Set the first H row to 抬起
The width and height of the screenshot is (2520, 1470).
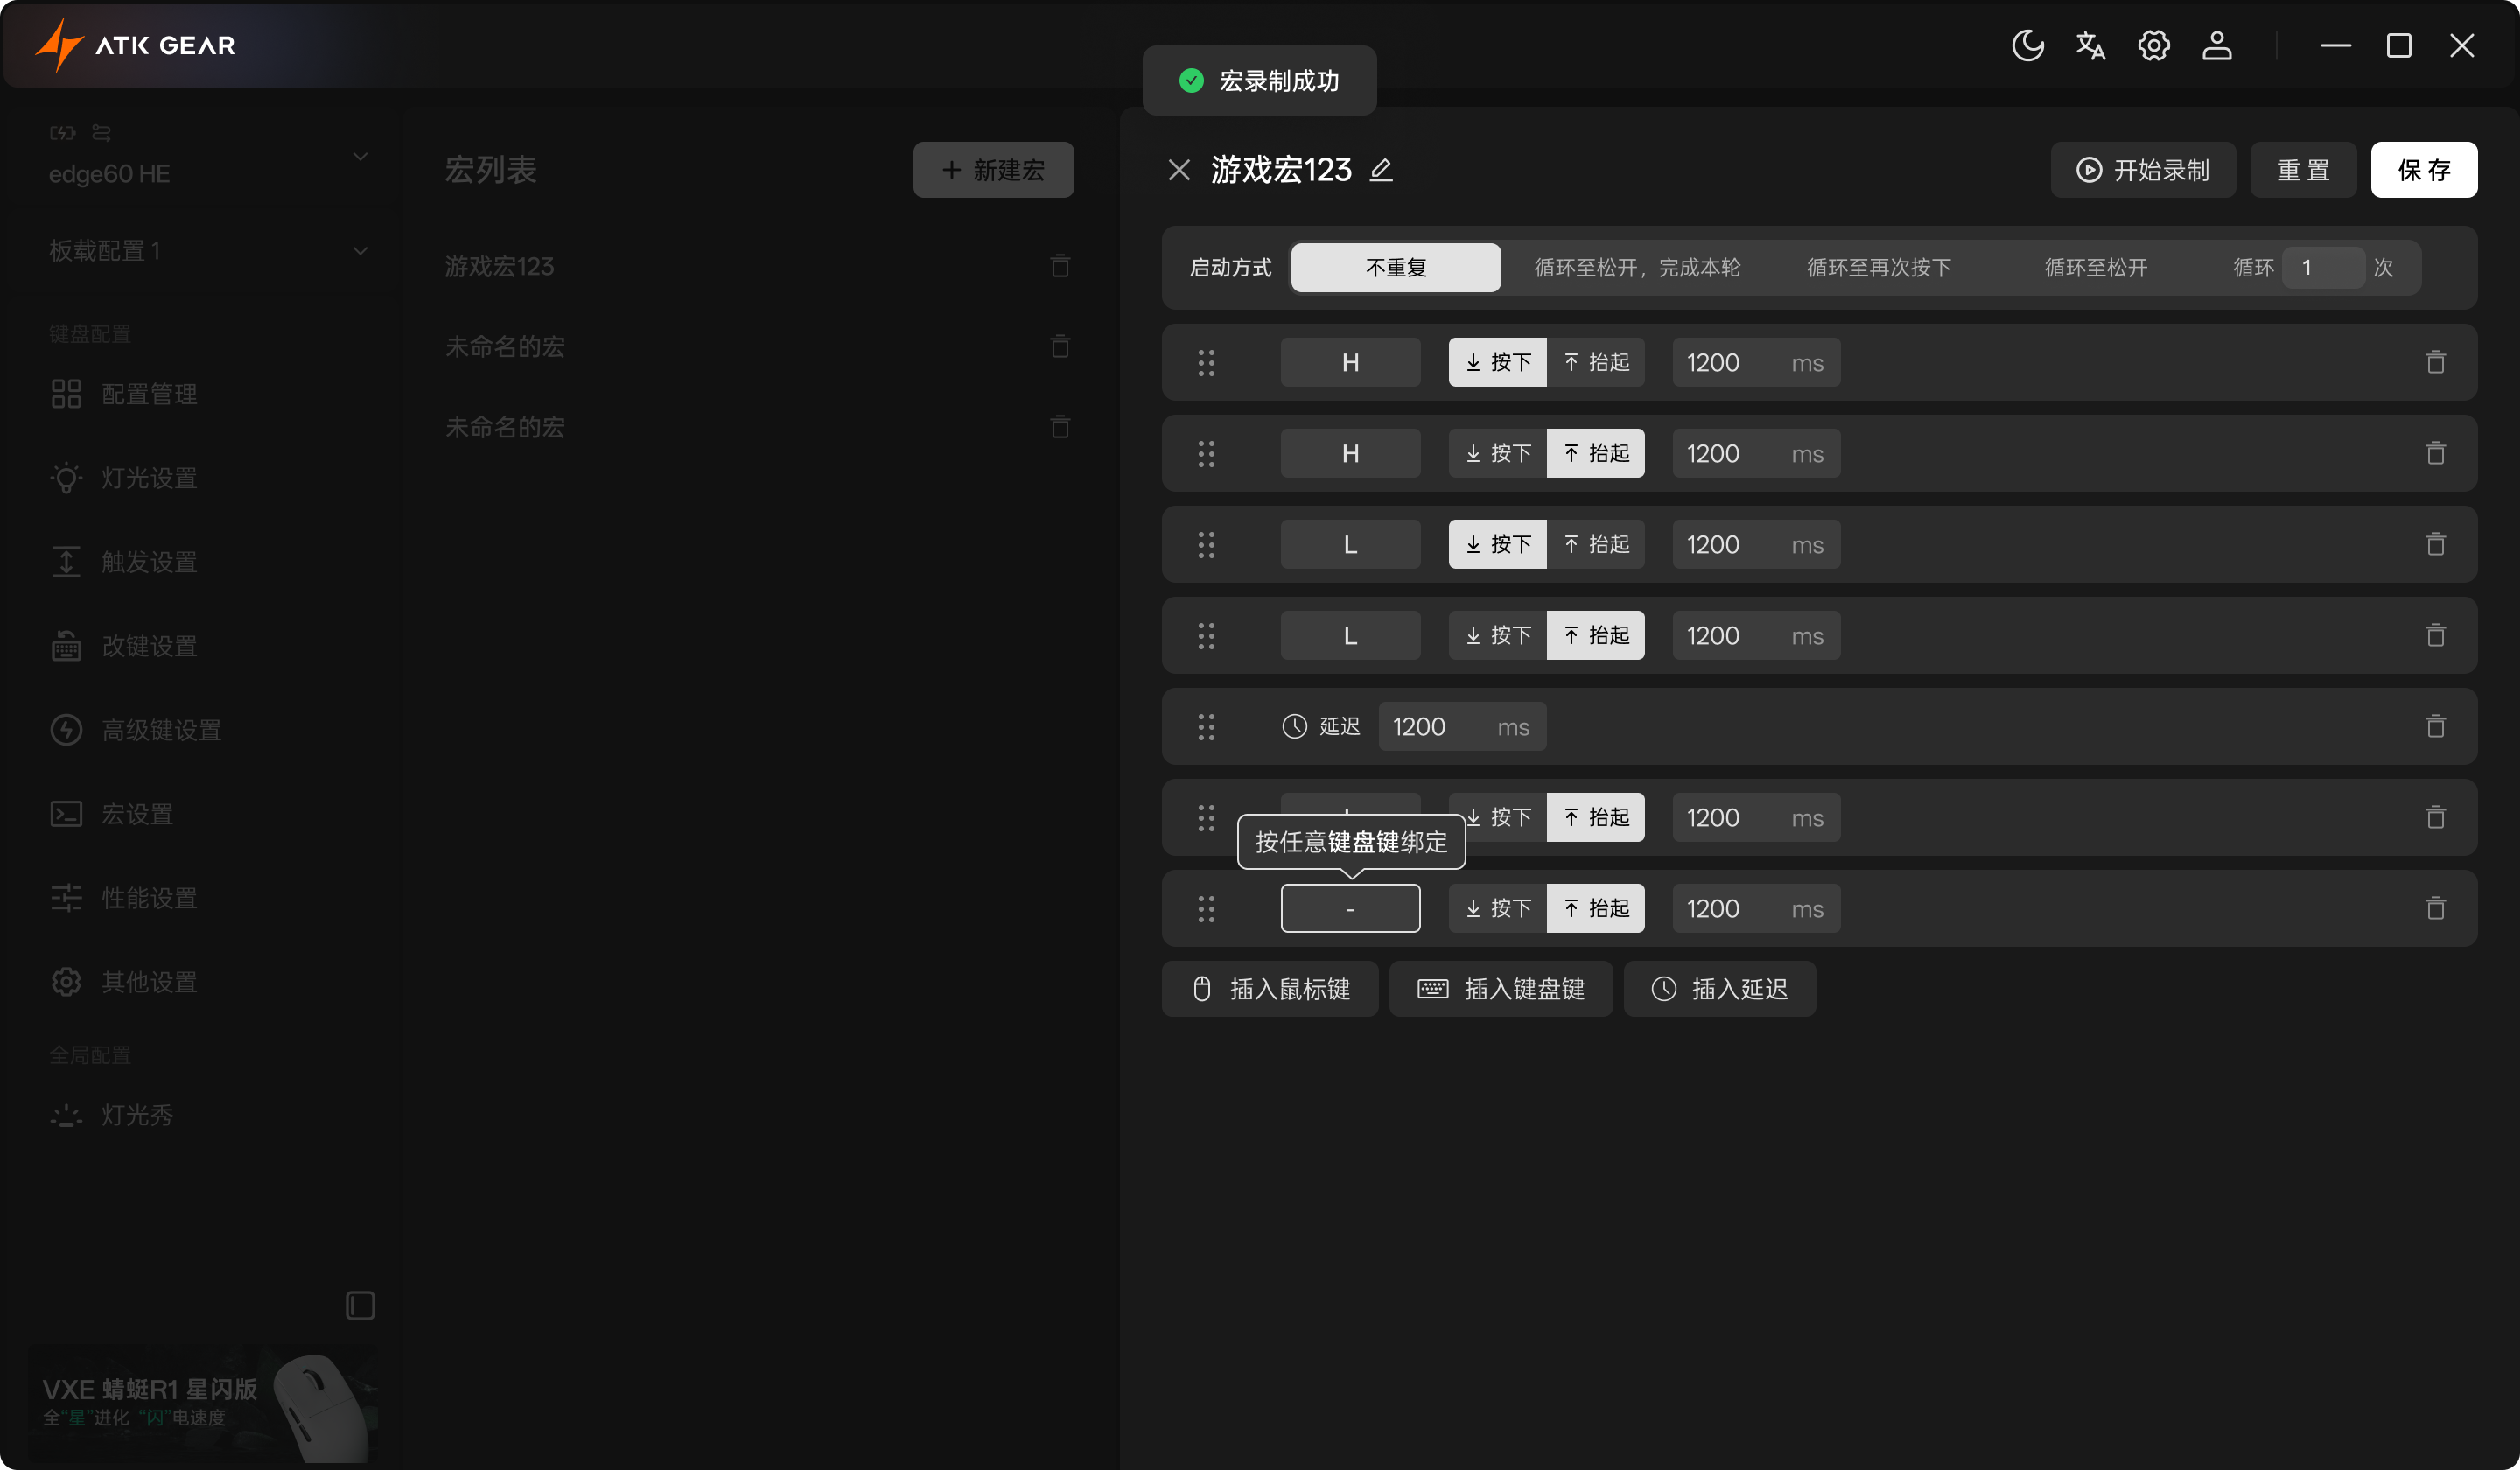pos(1596,362)
